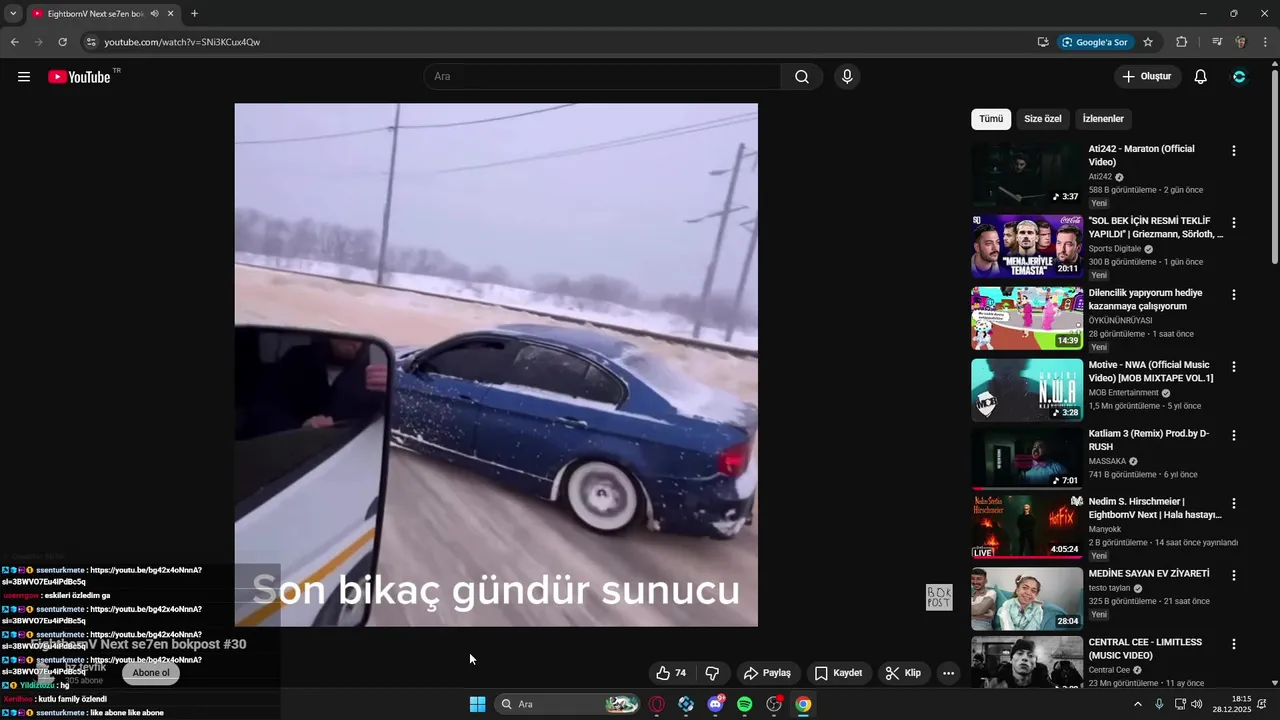Go back with browser back arrow
Screen dimensions: 1280x720
14,42
